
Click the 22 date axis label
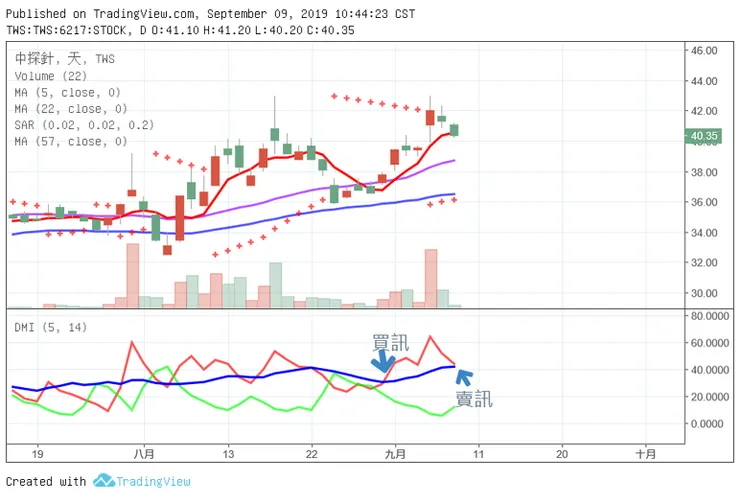tap(311, 454)
